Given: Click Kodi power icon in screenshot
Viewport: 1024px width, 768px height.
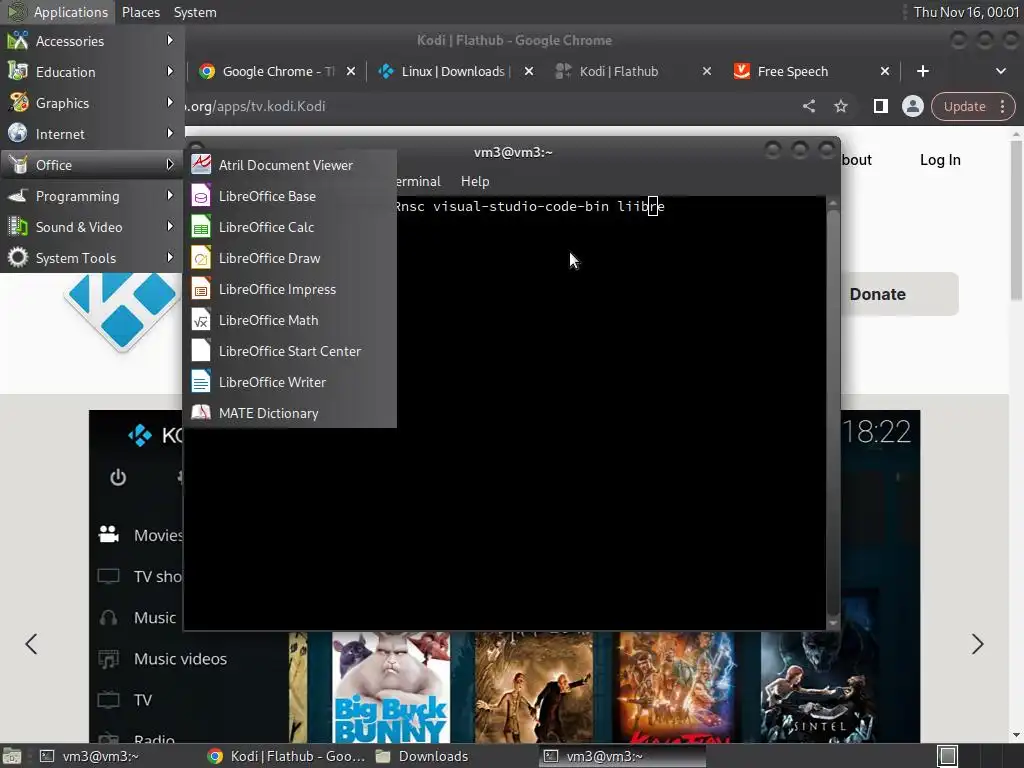Looking at the screenshot, I should [118, 478].
